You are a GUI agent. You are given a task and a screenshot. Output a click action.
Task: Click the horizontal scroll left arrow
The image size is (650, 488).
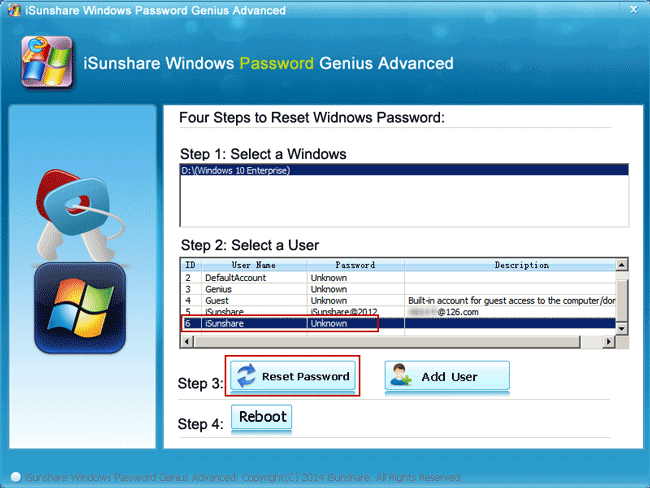(187, 342)
